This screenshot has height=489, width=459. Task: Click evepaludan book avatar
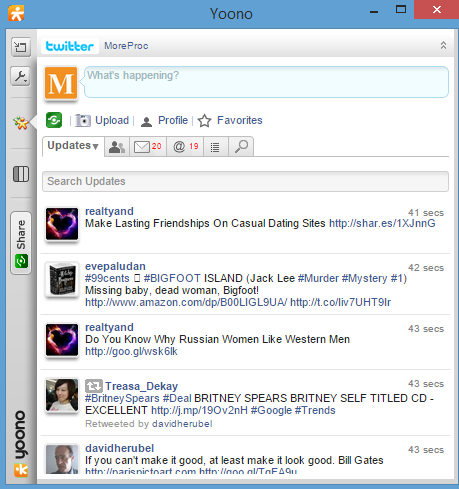point(62,279)
